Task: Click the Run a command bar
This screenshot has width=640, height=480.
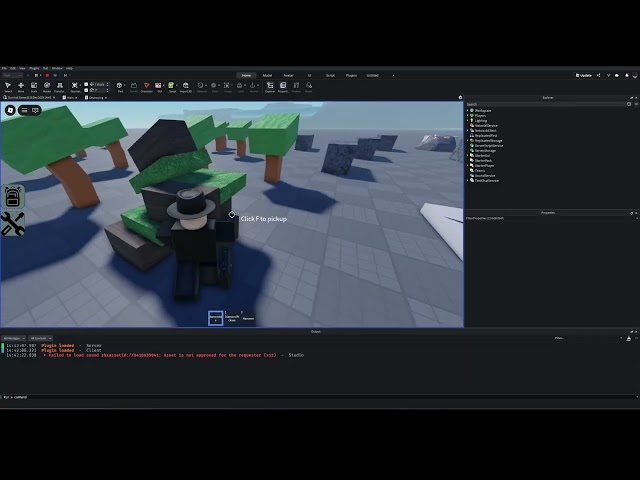Action: [x=318, y=397]
